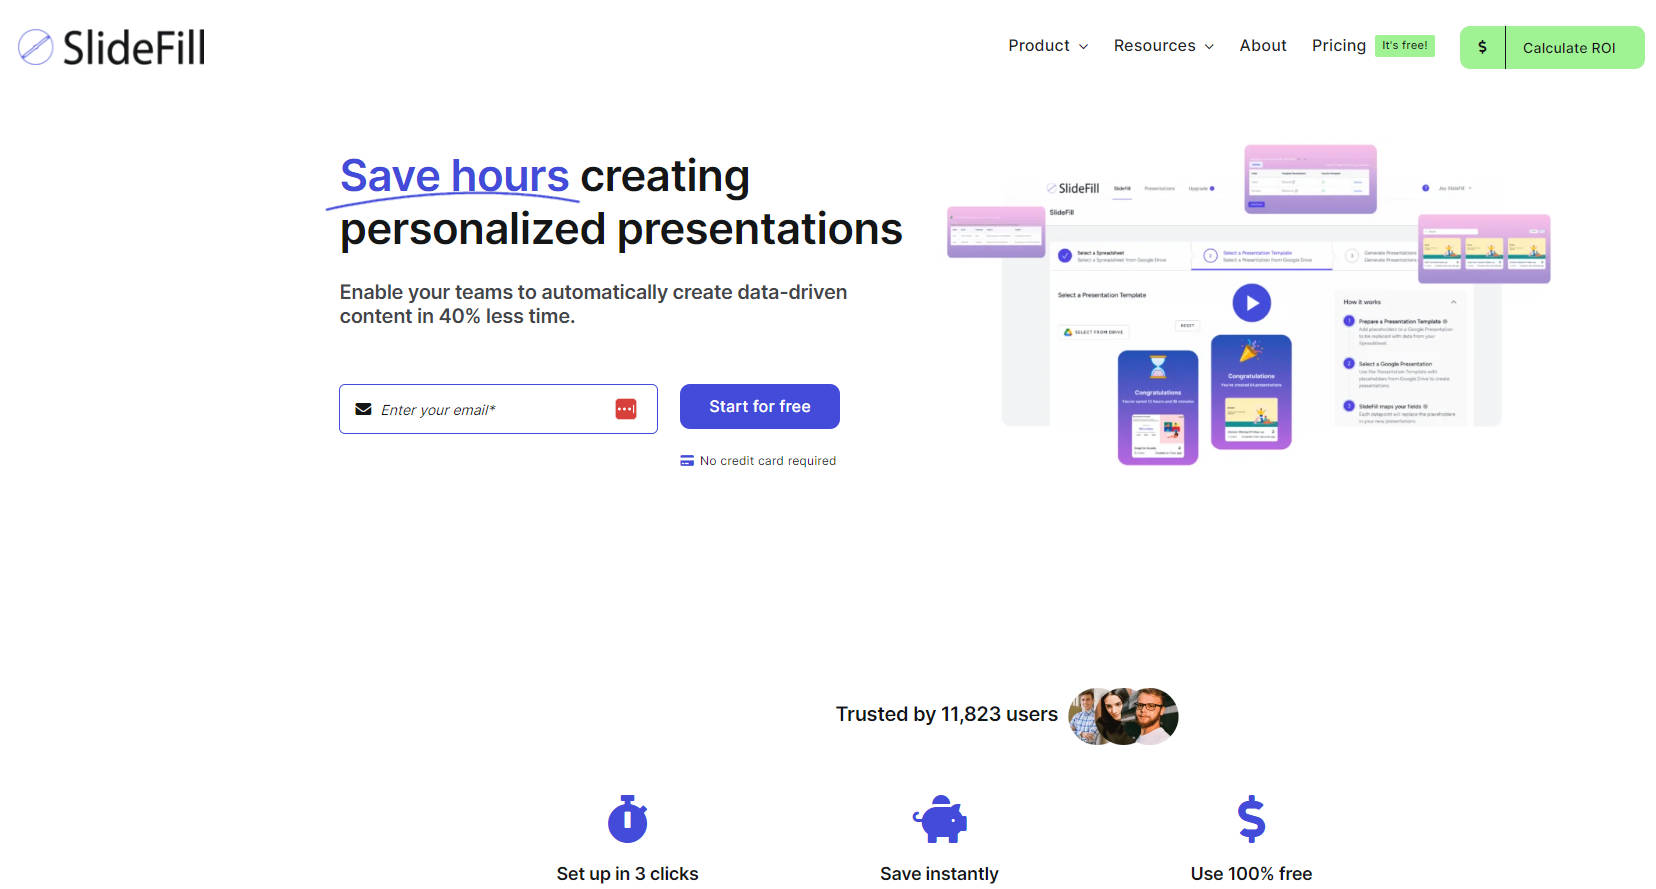Viewport: 1656px width, 889px height.
Task: Click the underlined Save hours headline text
Action: [454, 176]
